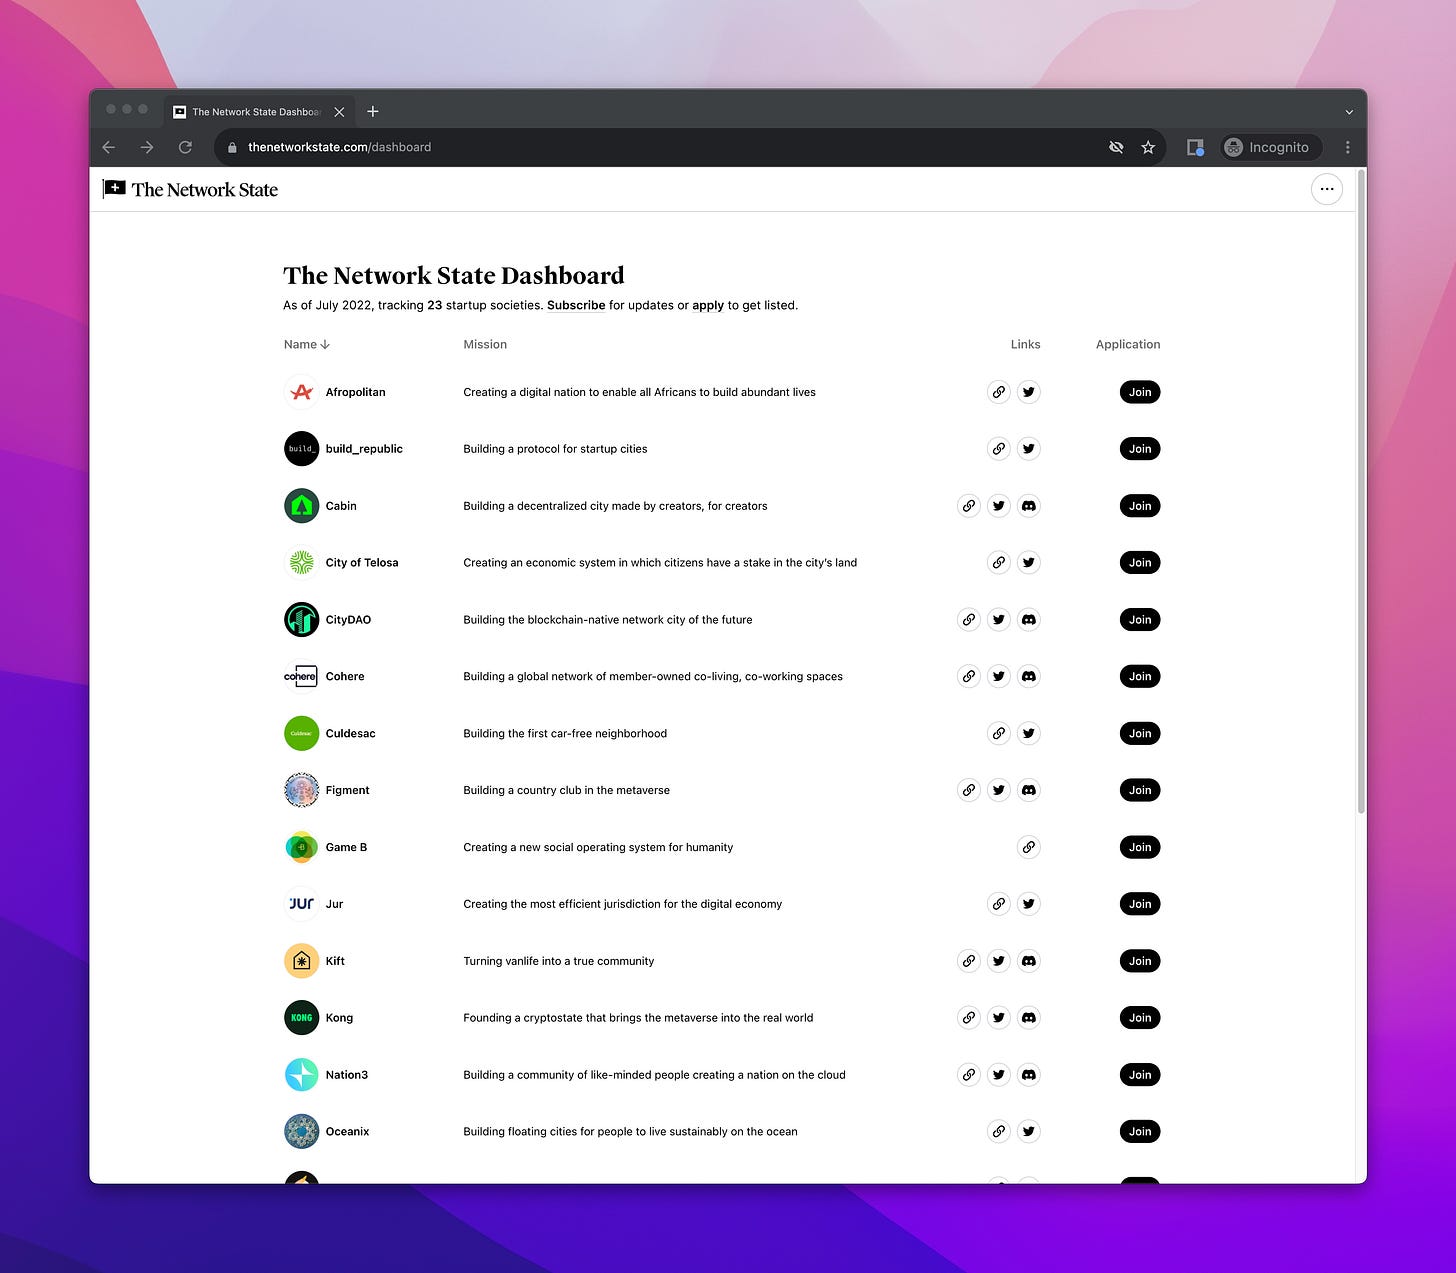
Task: Open Kong website link icon
Action: [x=968, y=1018]
